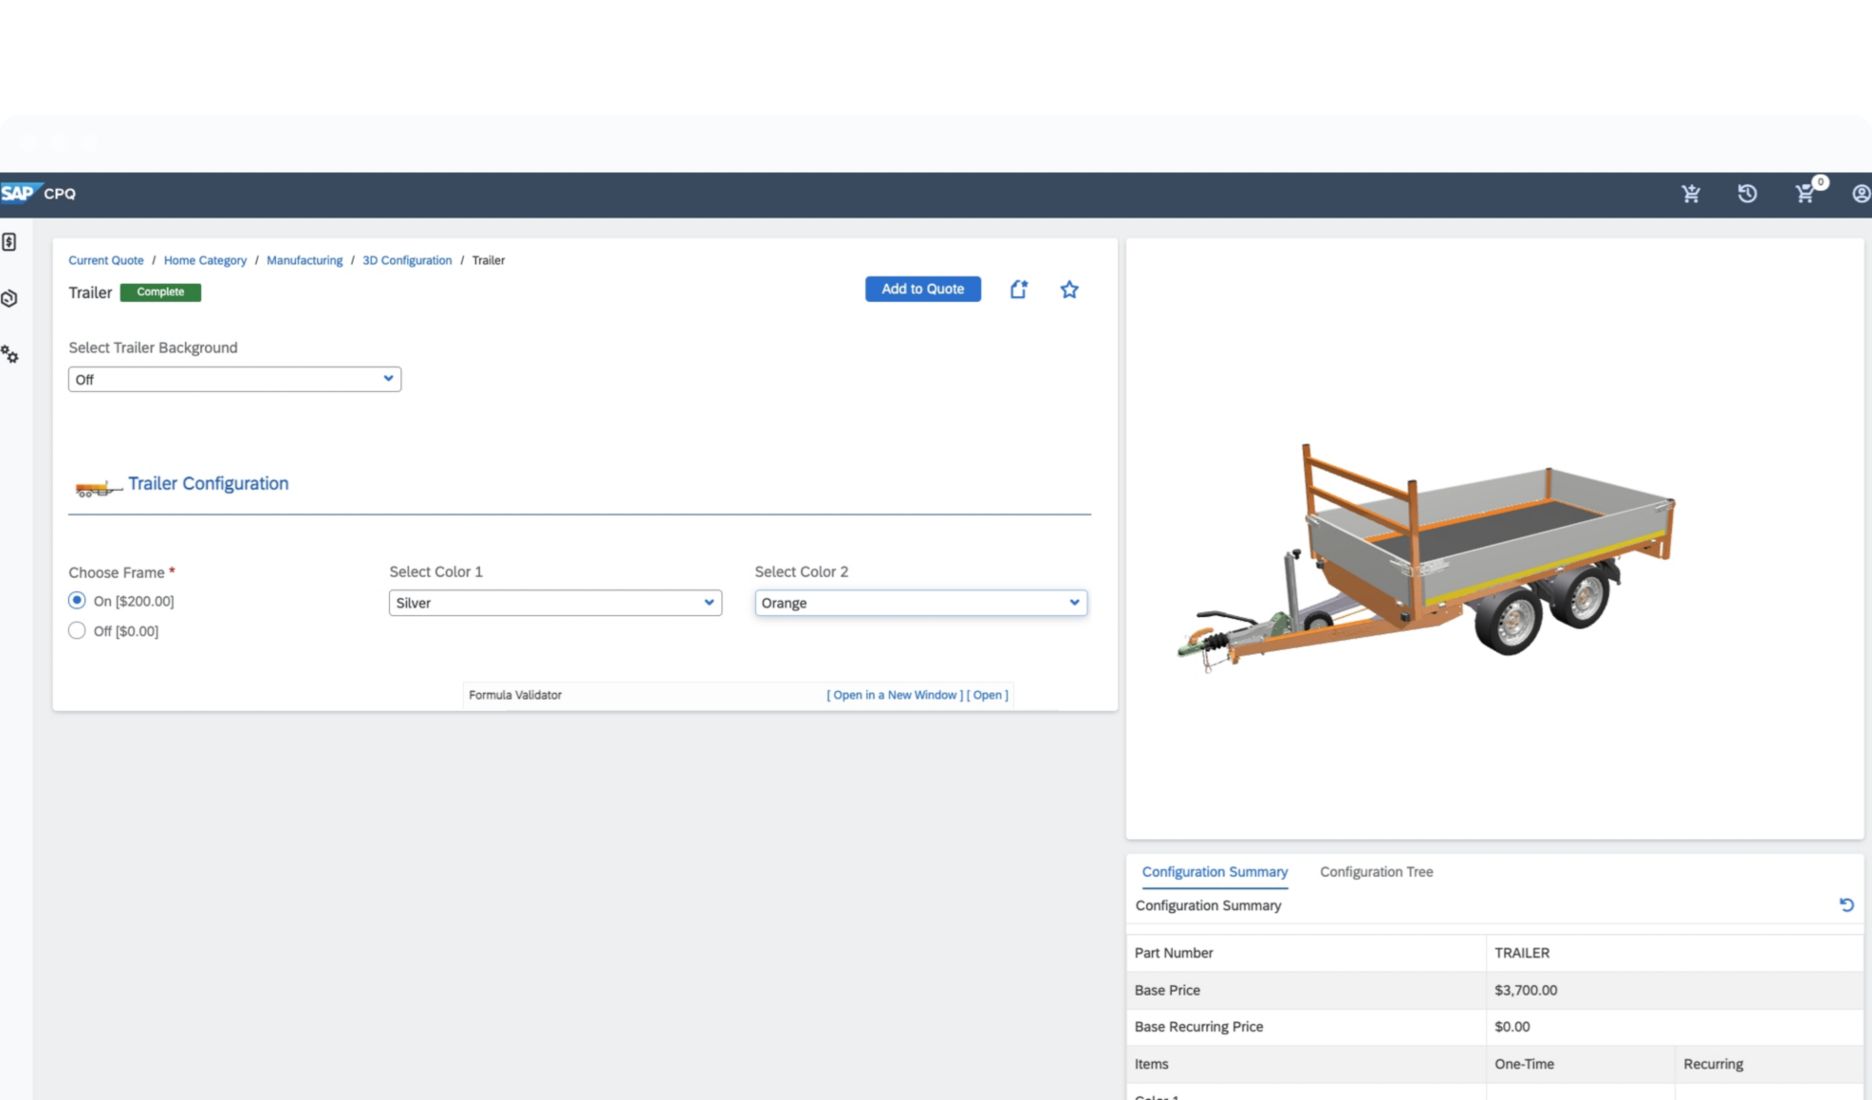Screen dimensions: 1872x1100
Task: Switch to the Configuration Summary tab
Action: coord(1214,872)
